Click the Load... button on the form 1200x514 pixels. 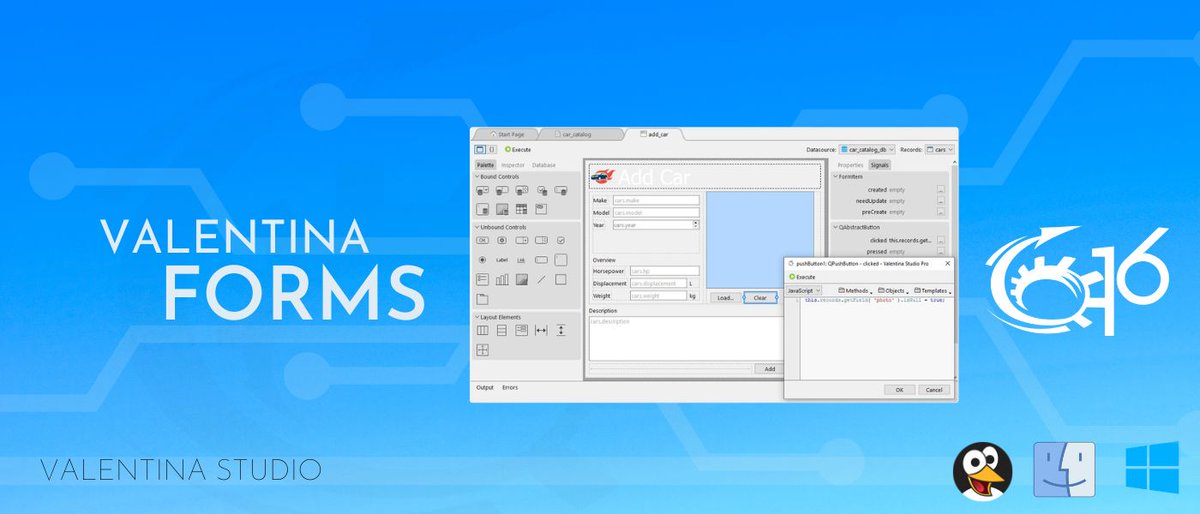click(726, 297)
